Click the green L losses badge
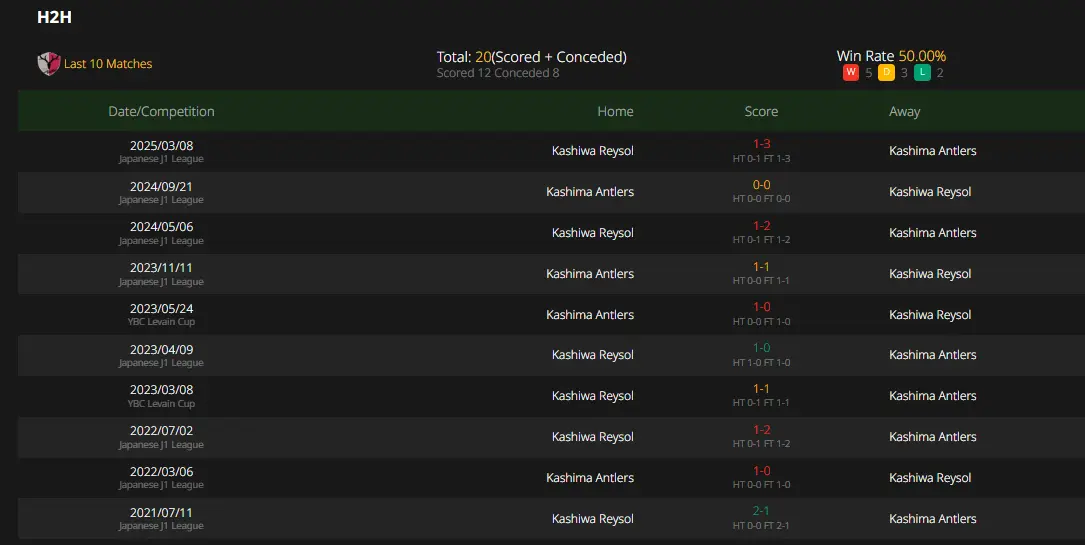This screenshot has height=545, width=1085. click(922, 72)
